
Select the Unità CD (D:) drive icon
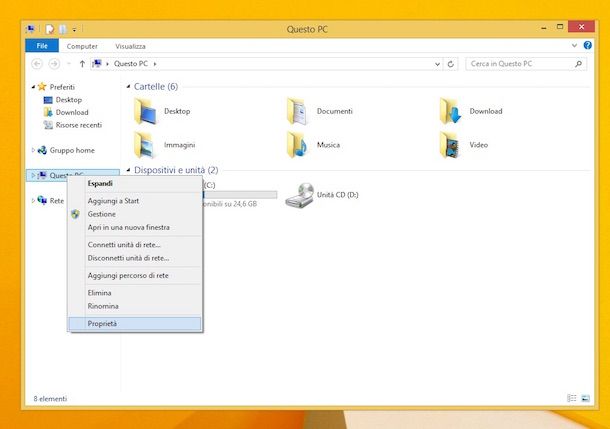pos(298,195)
